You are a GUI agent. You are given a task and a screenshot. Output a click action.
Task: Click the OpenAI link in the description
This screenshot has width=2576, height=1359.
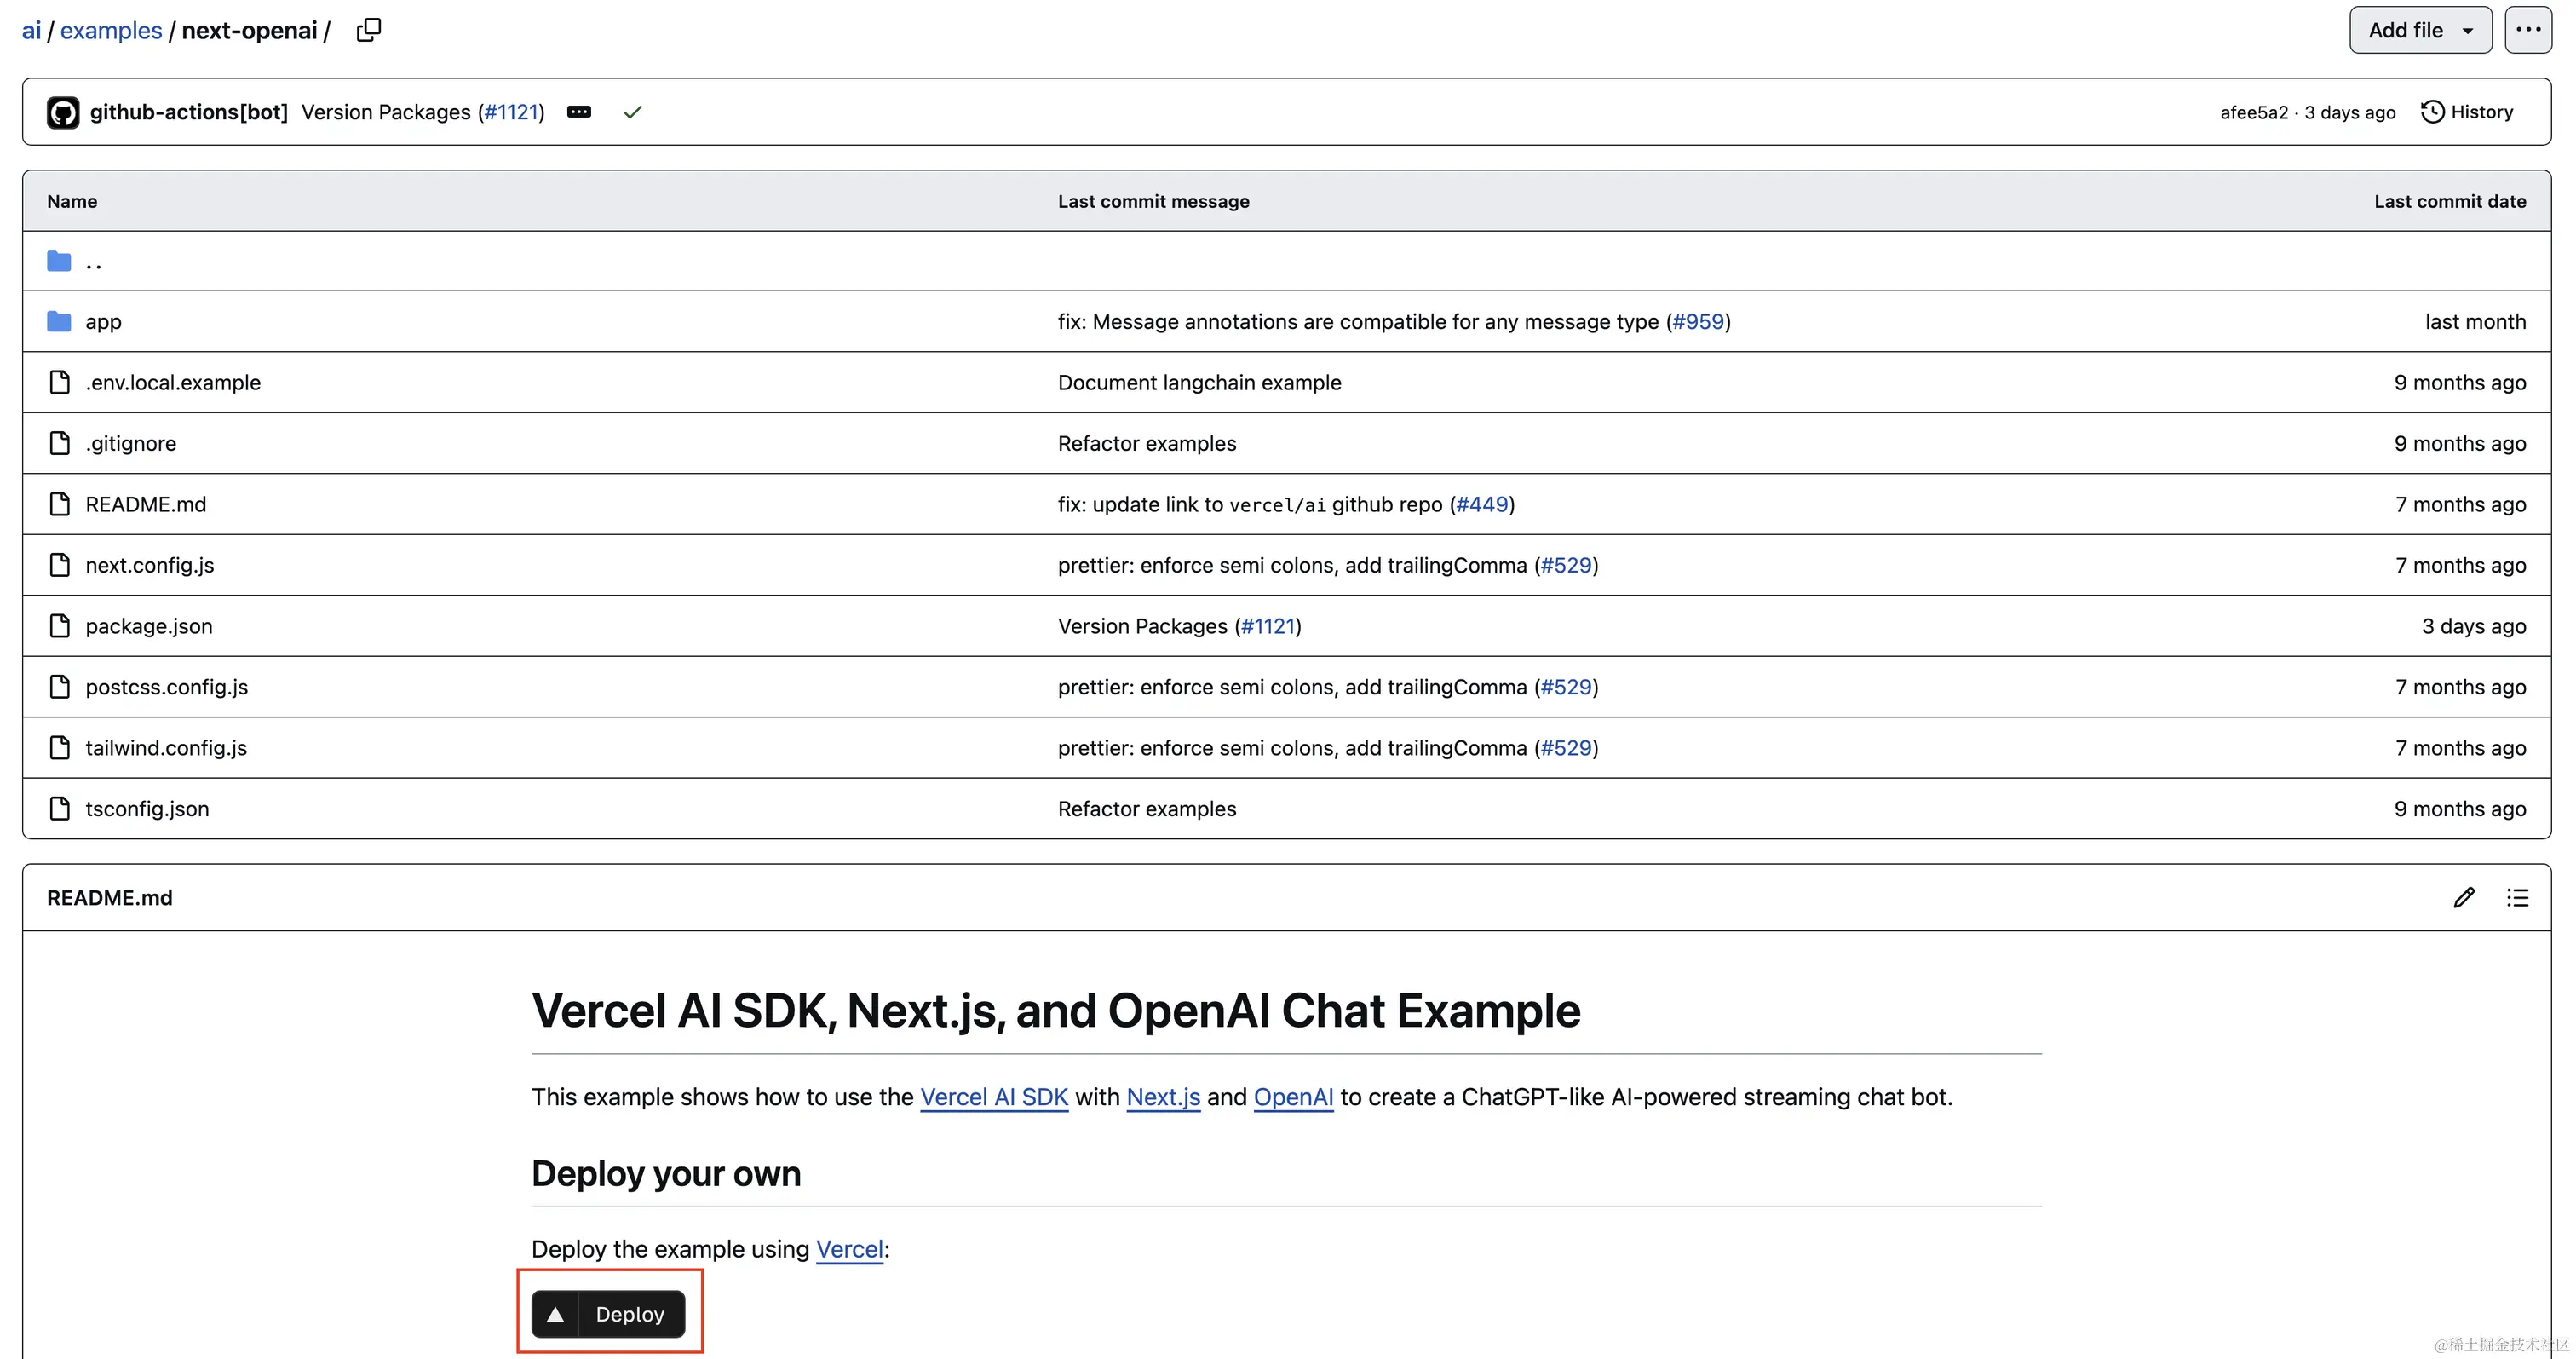click(x=1292, y=1097)
